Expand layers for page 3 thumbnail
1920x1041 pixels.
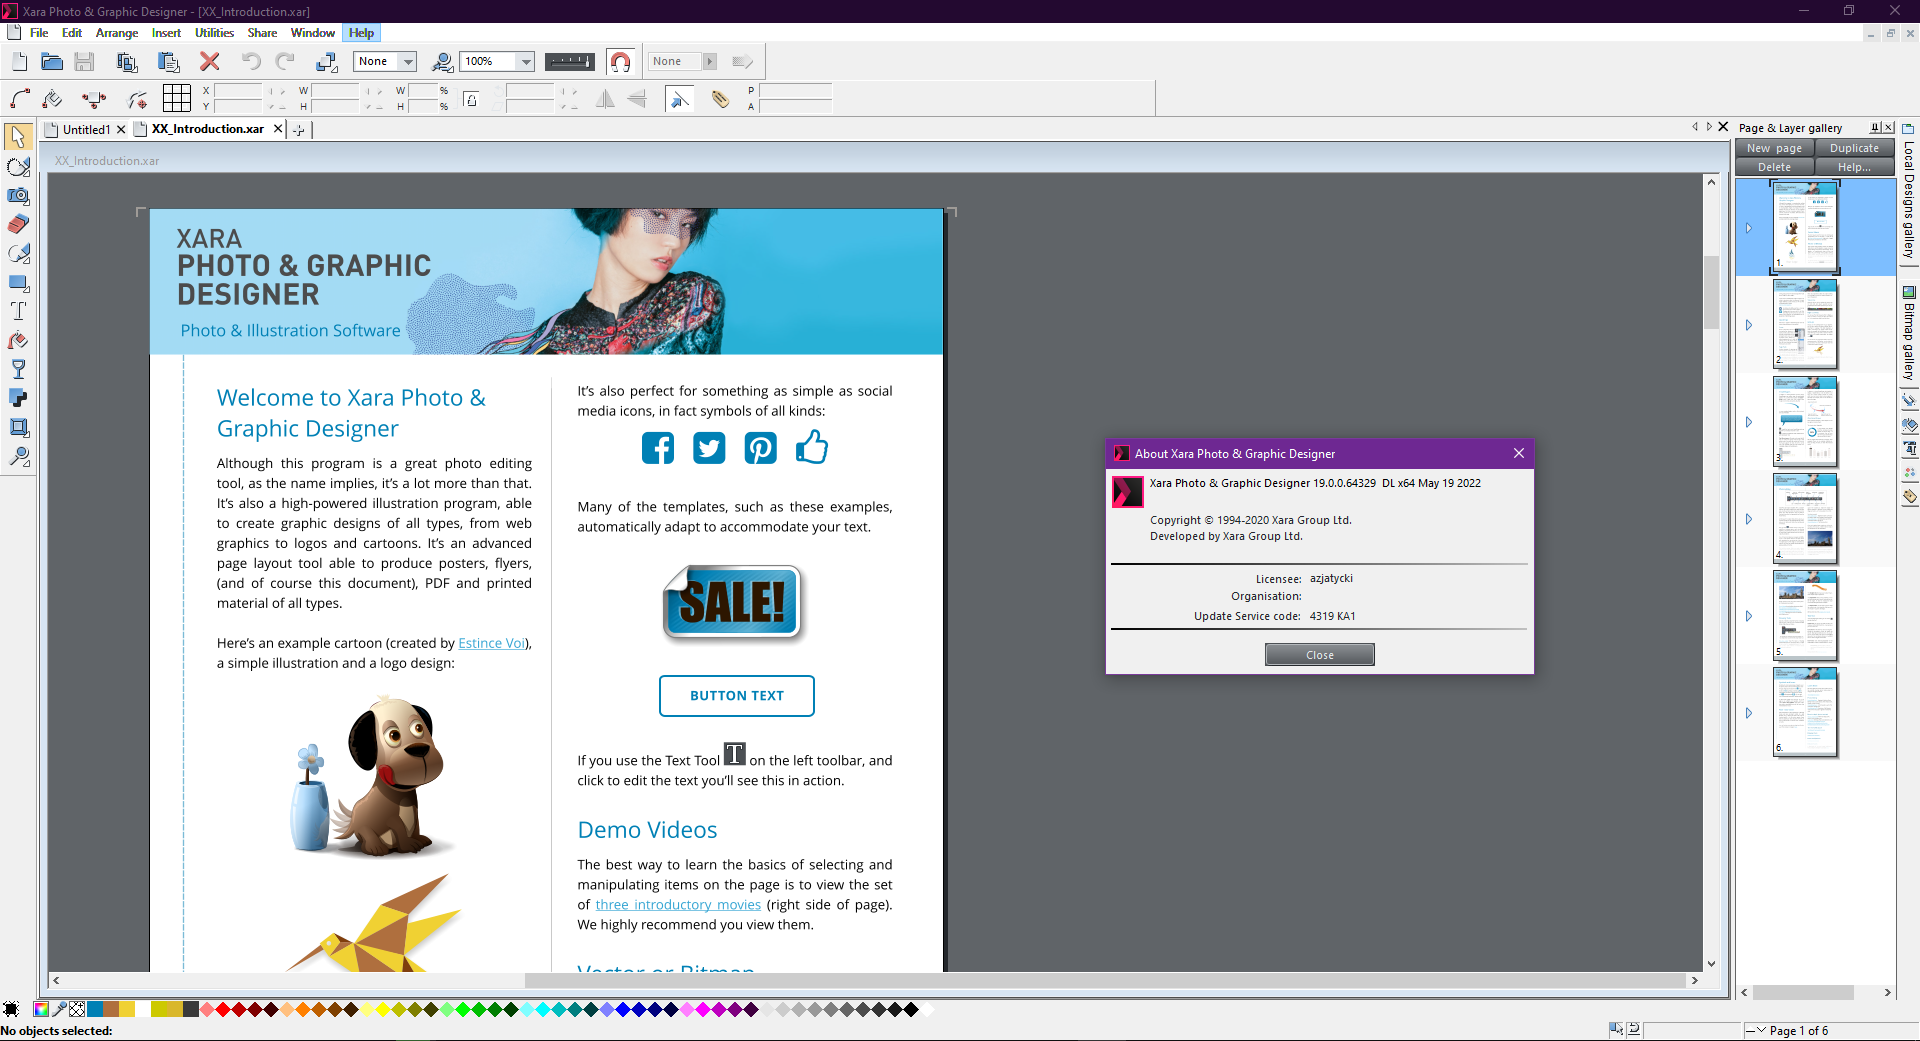coord(1749,422)
